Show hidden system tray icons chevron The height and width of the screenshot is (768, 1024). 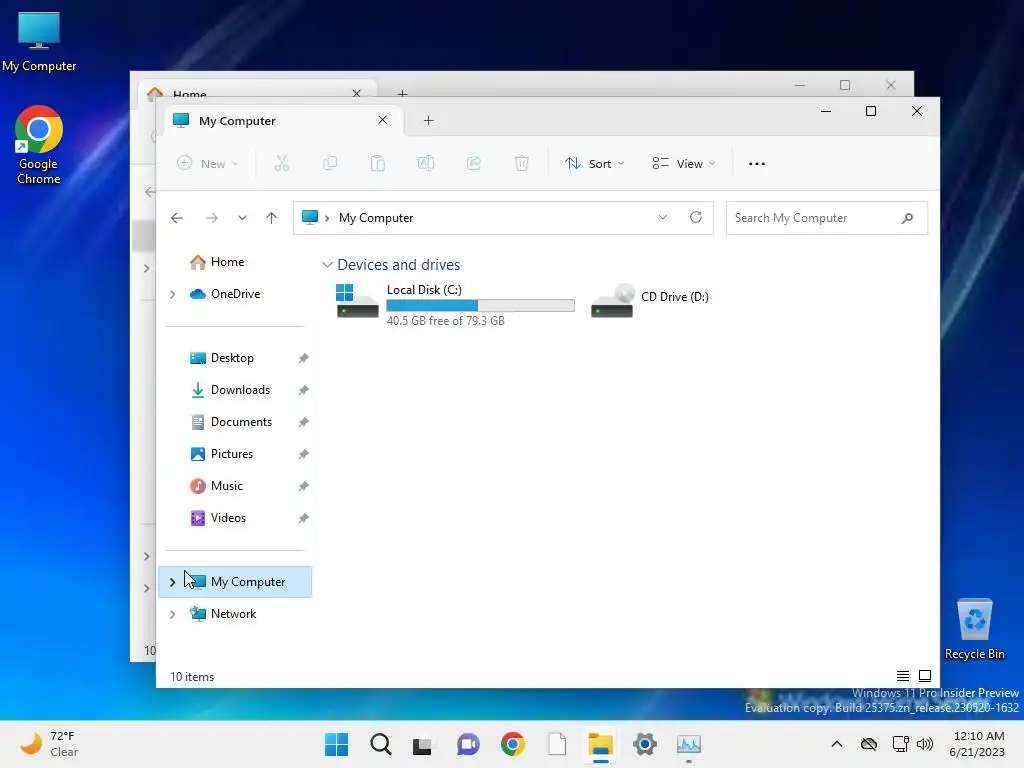click(x=837, y=744)
